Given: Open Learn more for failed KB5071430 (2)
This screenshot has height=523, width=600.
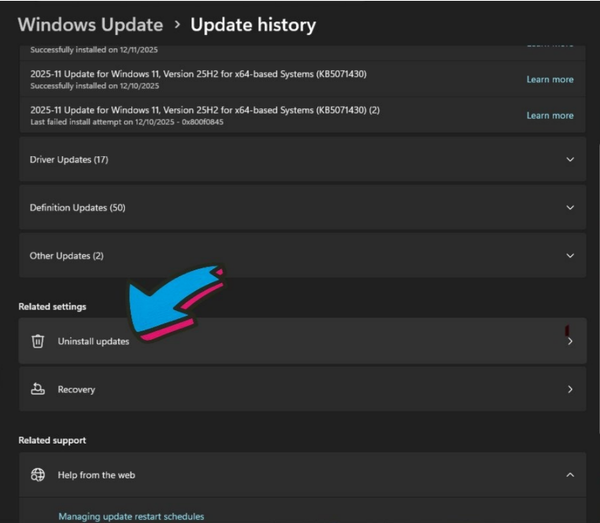Looking at the screenshot, I should tap(550, 116).
